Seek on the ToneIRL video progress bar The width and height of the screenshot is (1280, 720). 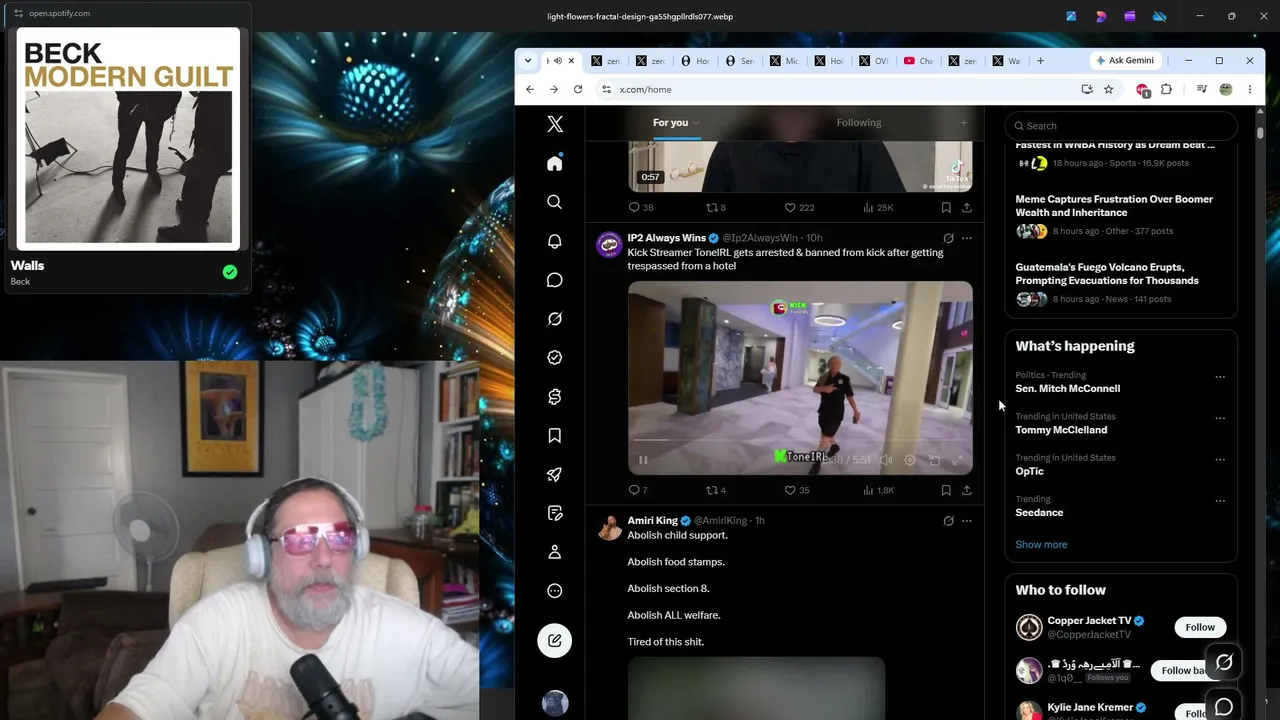click(800, 440)
